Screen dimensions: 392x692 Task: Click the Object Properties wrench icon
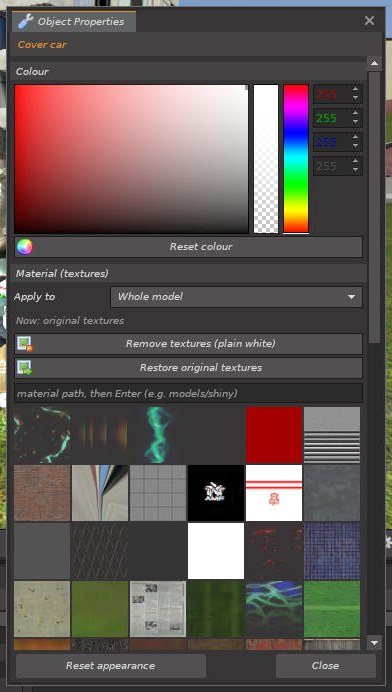coord(25,22)
